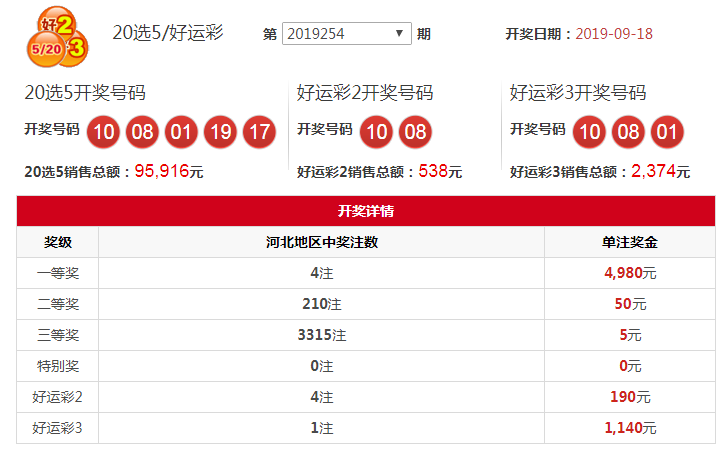Click the prize amount 0元

[x=630, y=366]
